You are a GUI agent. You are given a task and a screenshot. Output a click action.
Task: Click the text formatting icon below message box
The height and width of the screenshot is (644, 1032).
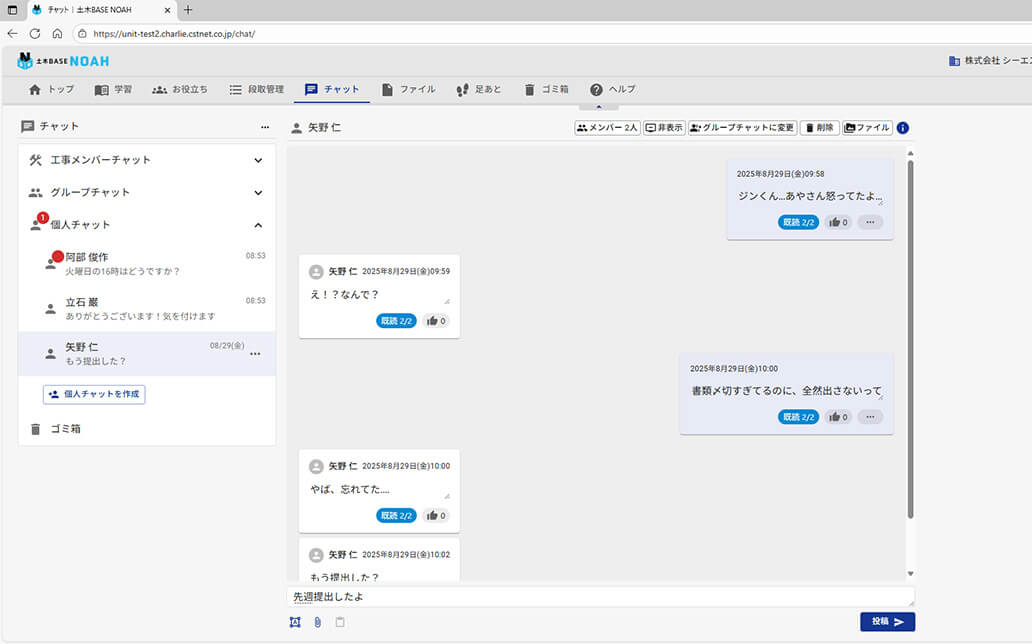click(295, 622)
